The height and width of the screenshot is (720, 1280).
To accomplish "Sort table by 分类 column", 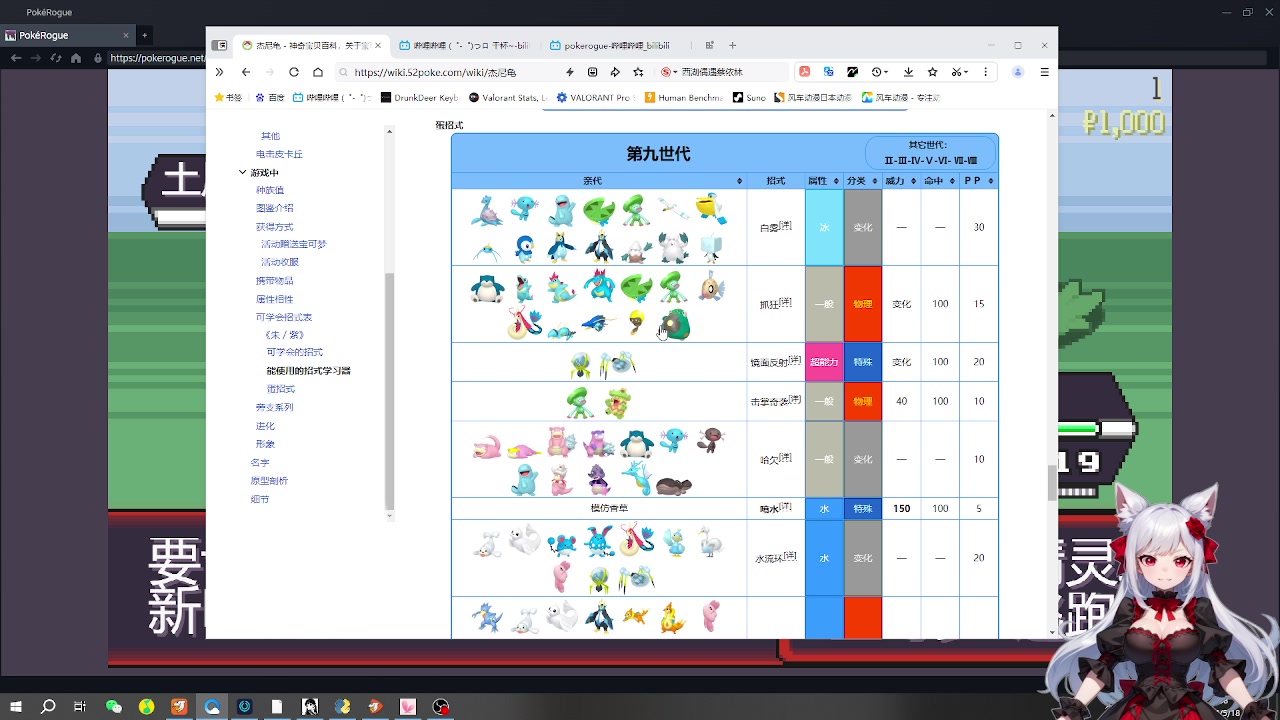I will [863, 181].
